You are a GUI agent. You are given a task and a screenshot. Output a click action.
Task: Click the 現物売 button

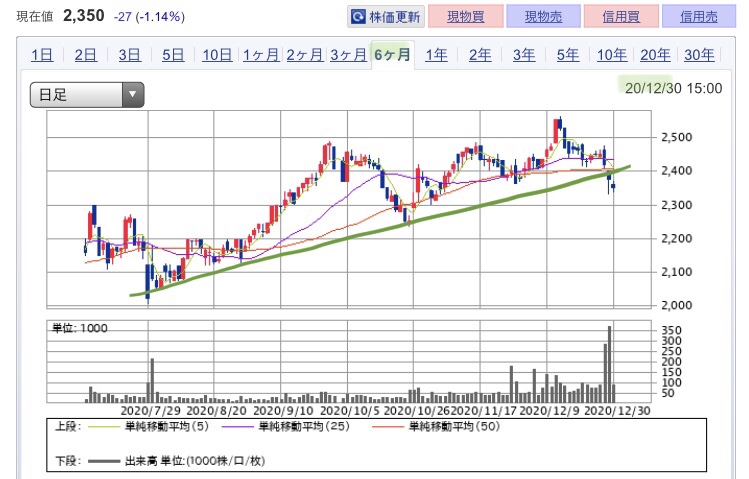click(543, 17)
